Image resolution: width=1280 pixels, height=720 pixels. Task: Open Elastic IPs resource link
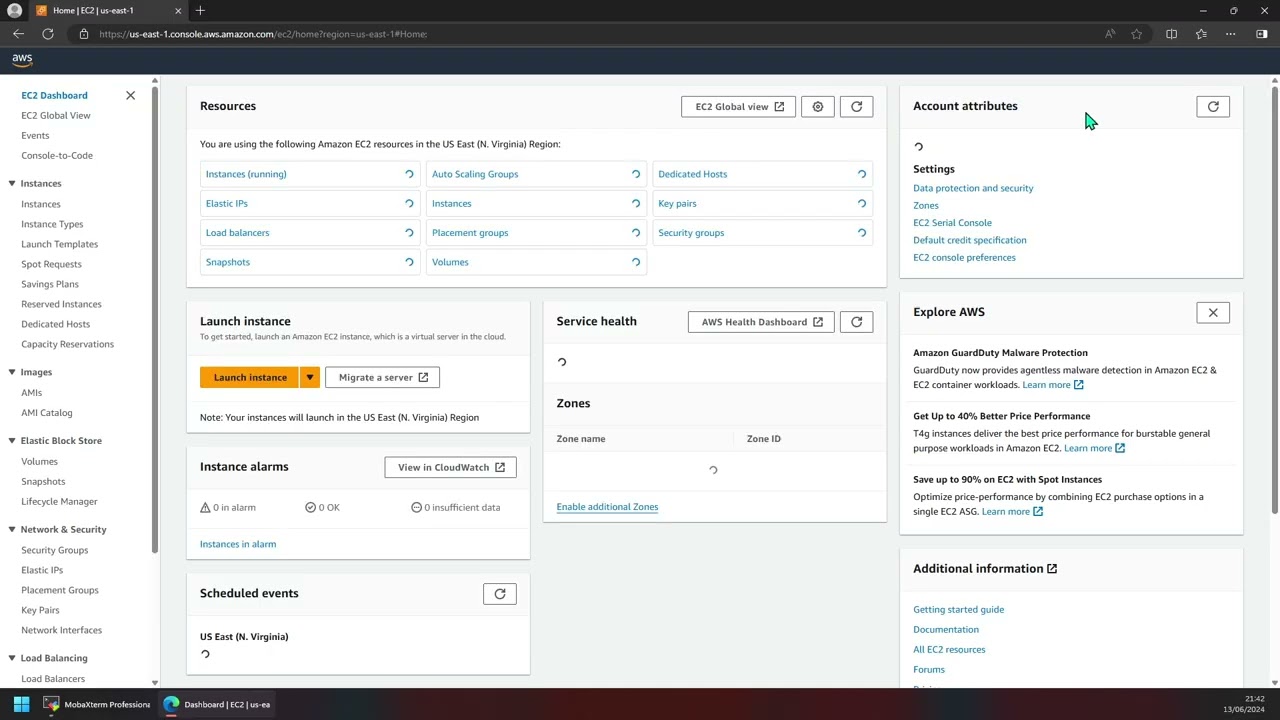pyautogui.click(x=227, y=203)
